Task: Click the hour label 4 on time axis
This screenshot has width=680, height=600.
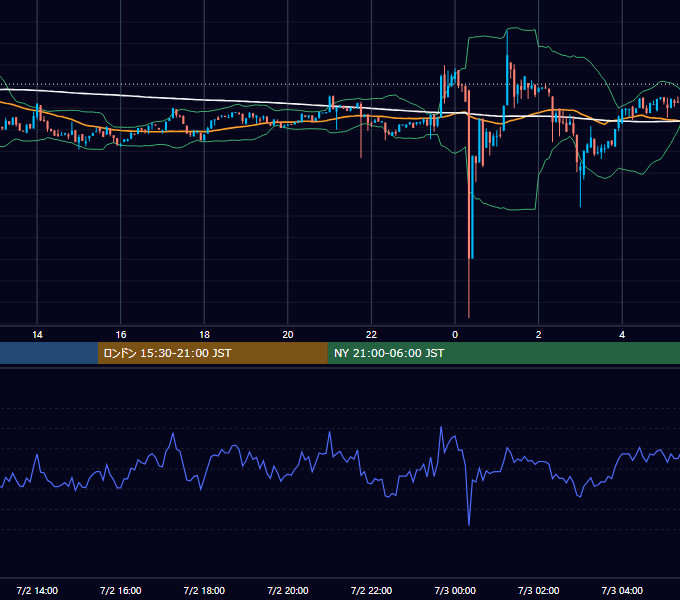Action: pos(622,335)
